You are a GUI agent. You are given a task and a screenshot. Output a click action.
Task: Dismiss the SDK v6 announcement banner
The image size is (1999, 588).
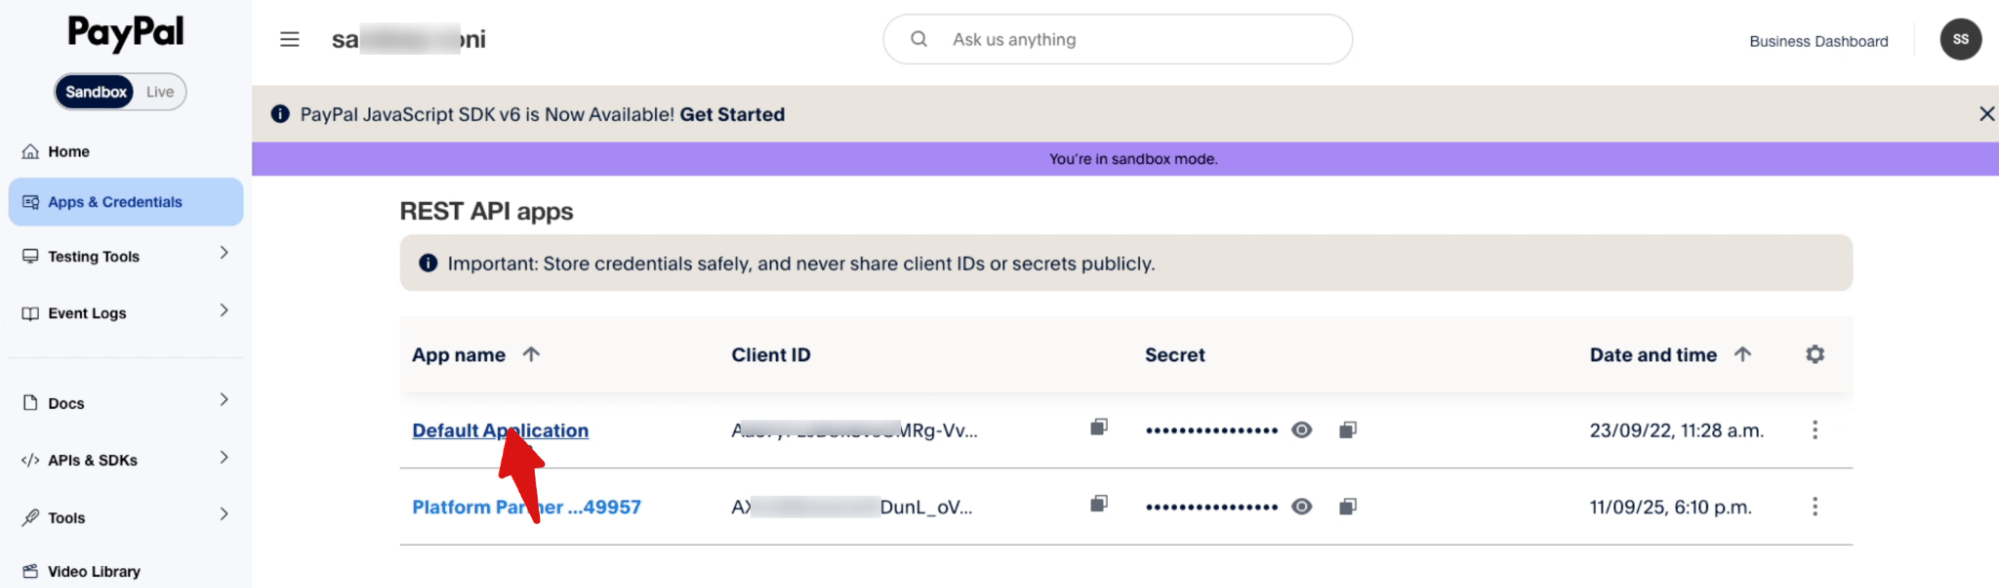coord(1986,114)
